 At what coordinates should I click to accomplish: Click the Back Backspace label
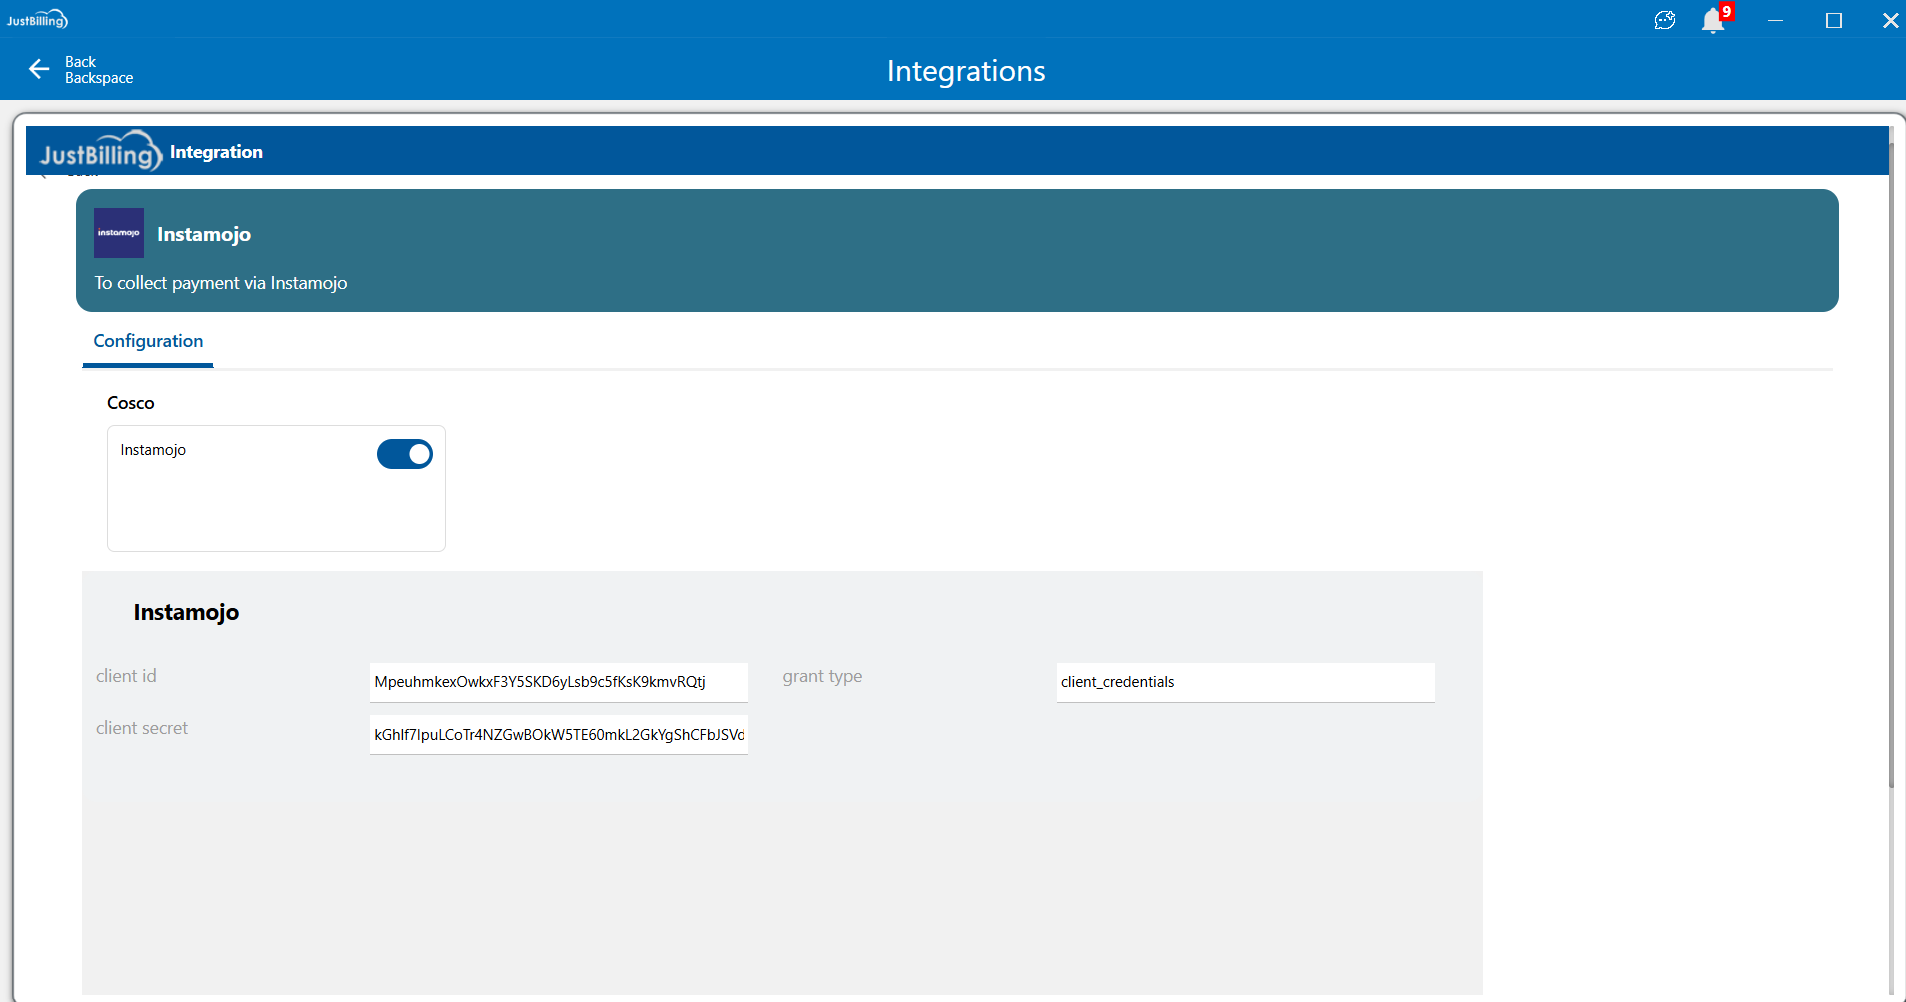click(98, 70)
